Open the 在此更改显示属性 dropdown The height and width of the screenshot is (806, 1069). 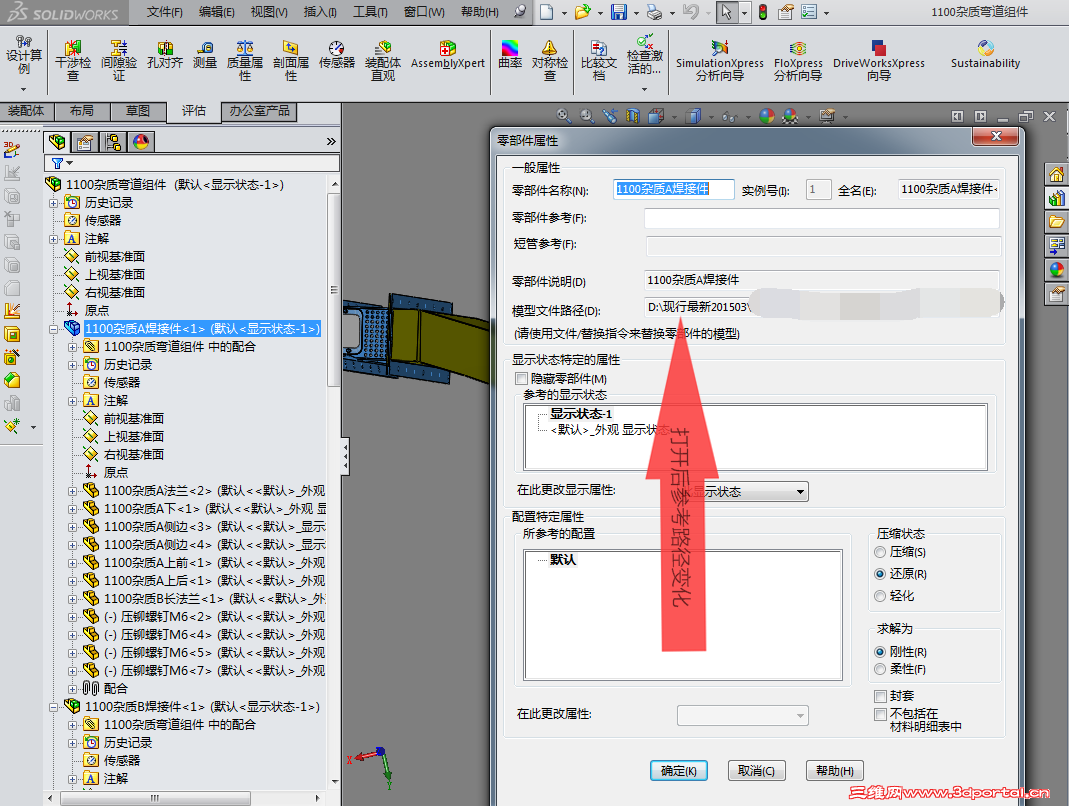(x=800, y=492)
